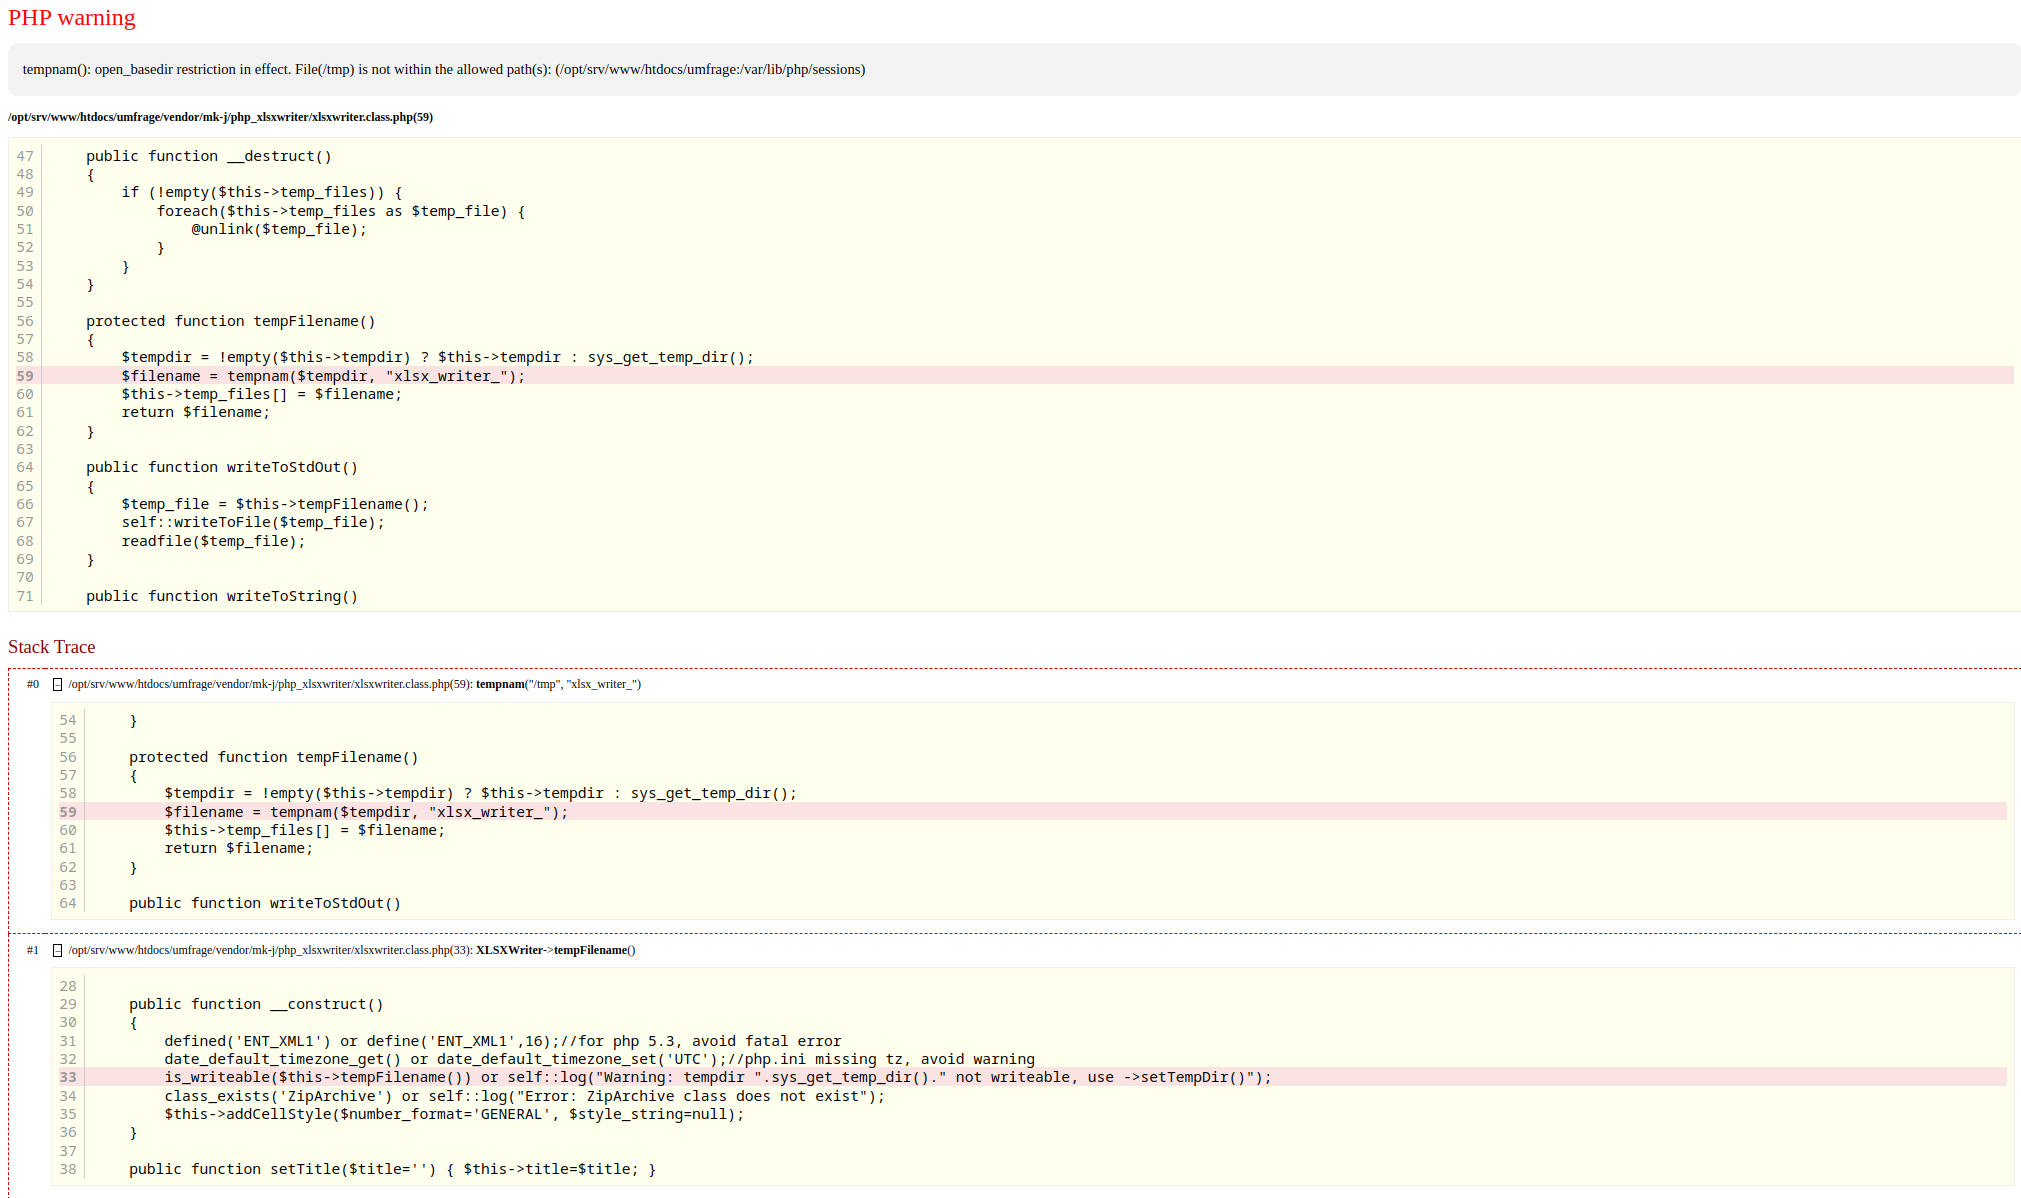The image size is (2021, 1198).
Task: Click highlighted line 59 in top code block
Action: (x=323, y=376)
